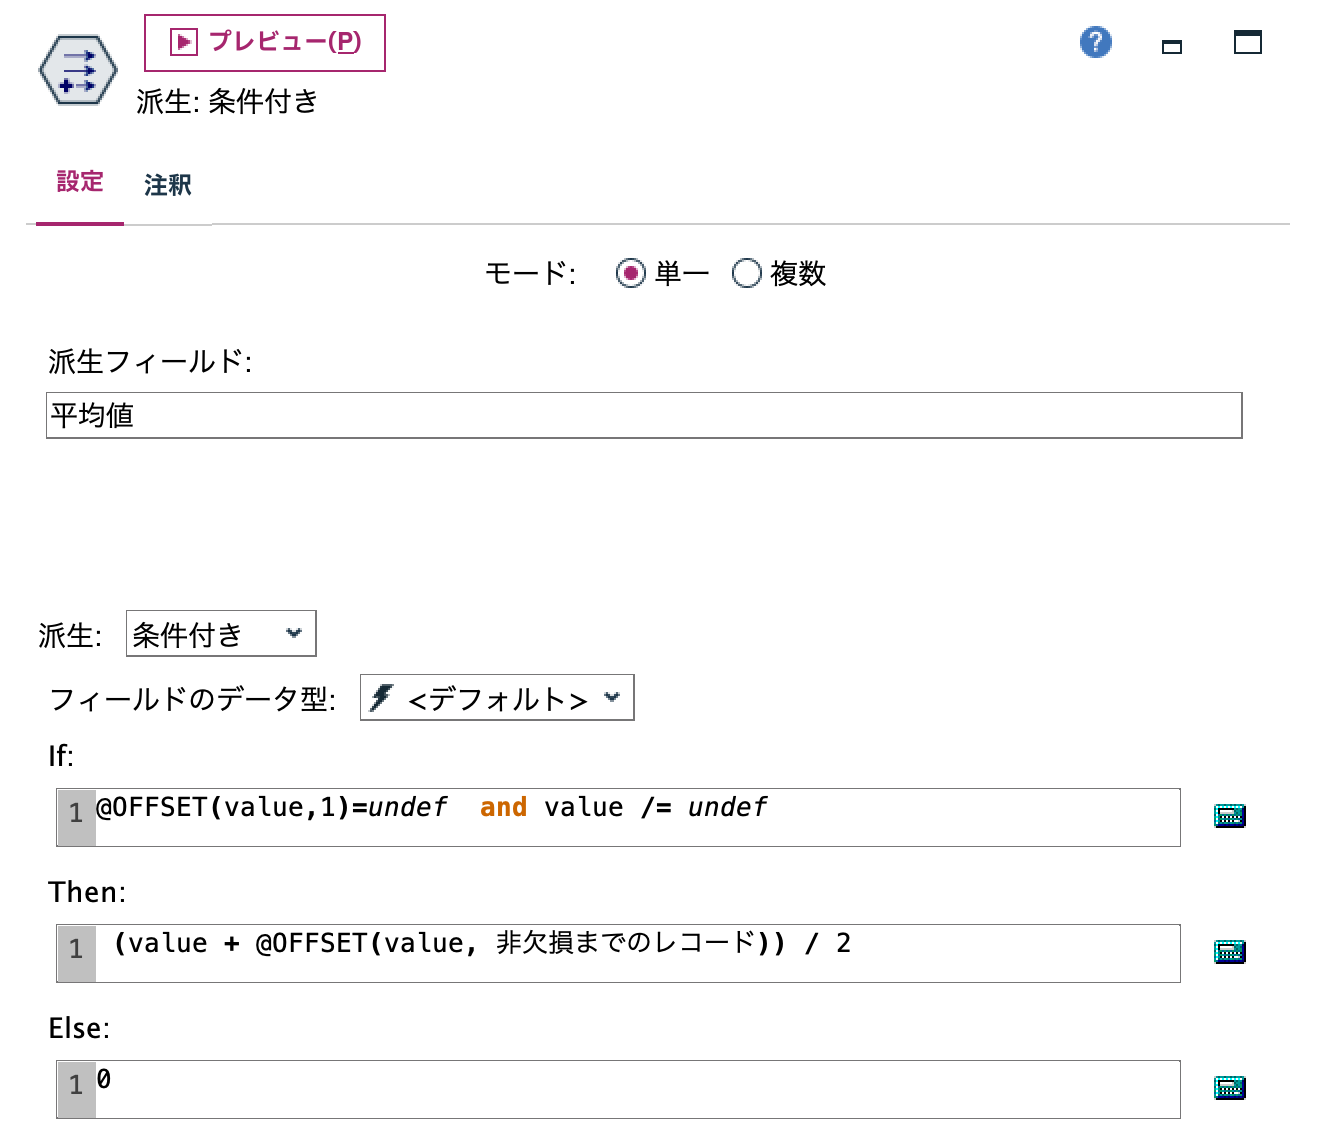Expand the chevron on the data type selector

pyautogui.click(x=611, y=698)
